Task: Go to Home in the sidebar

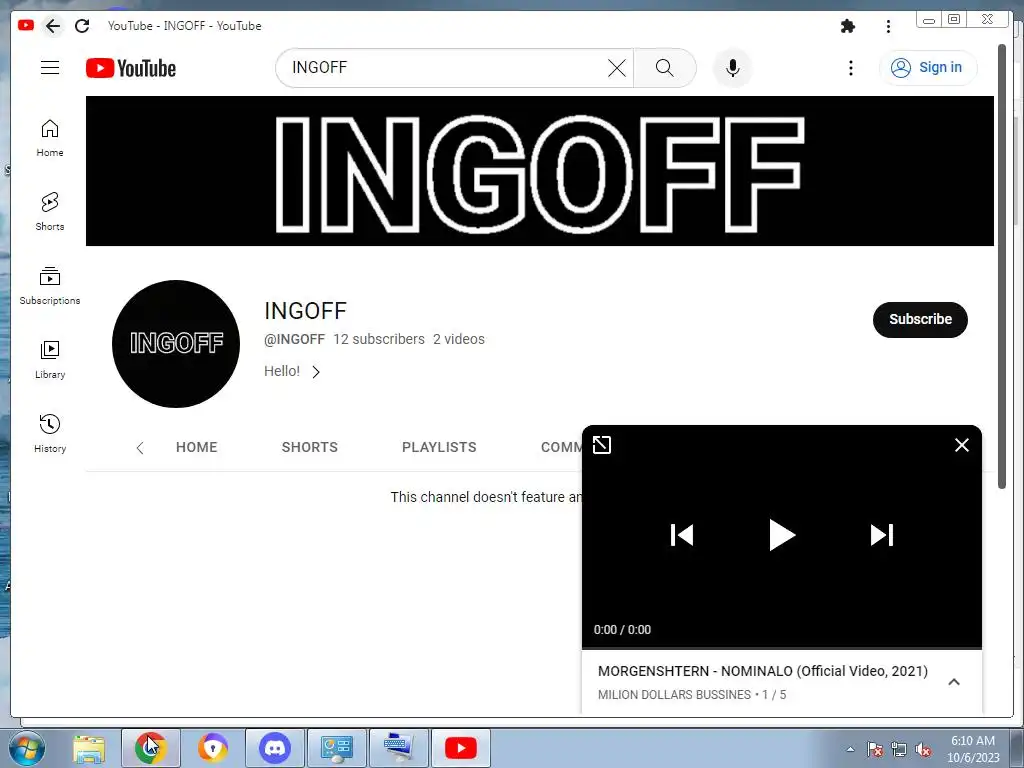Action: (x=50, y=138)
